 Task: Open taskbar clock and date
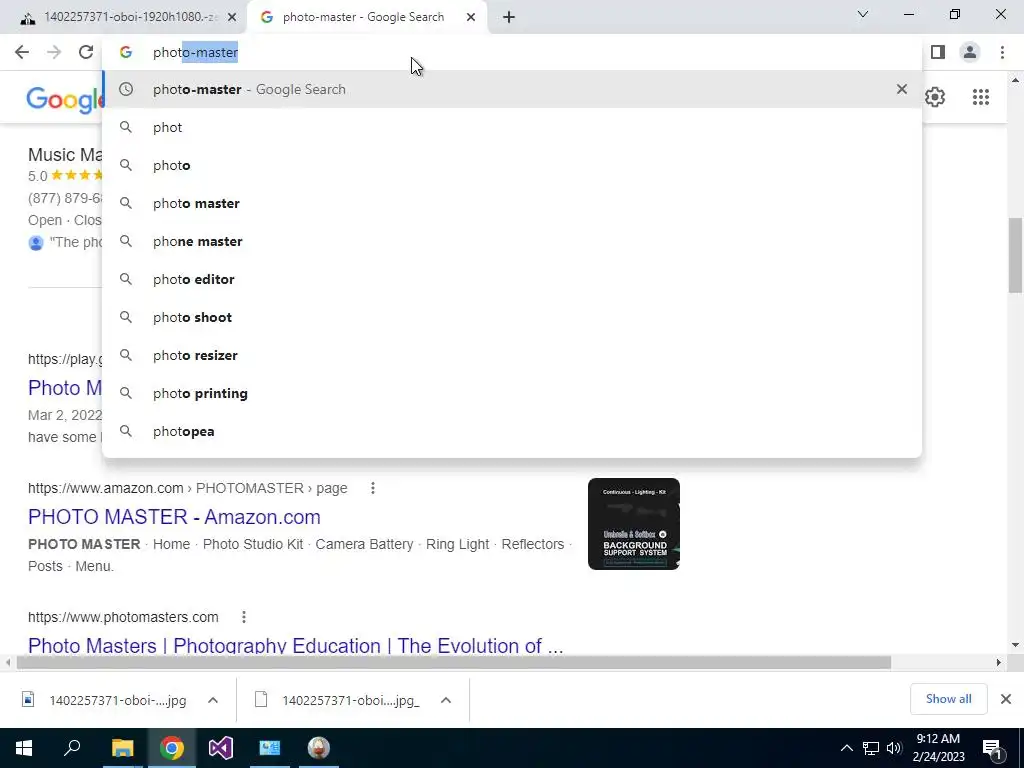(x=938, y=748)
